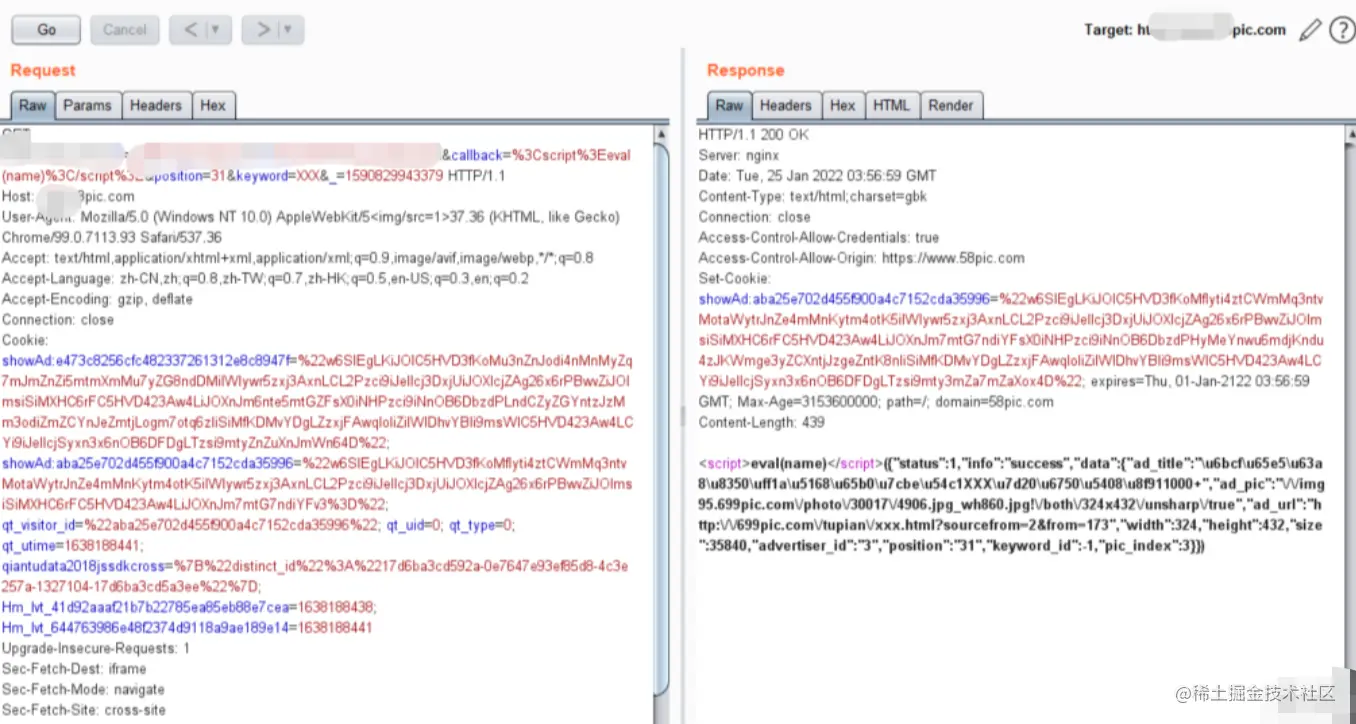The image size is (1356, 724).
Task: Click the 'qt_utime=1638188441' cookie value
Action: pyautogui.click(x=73, y=545)
